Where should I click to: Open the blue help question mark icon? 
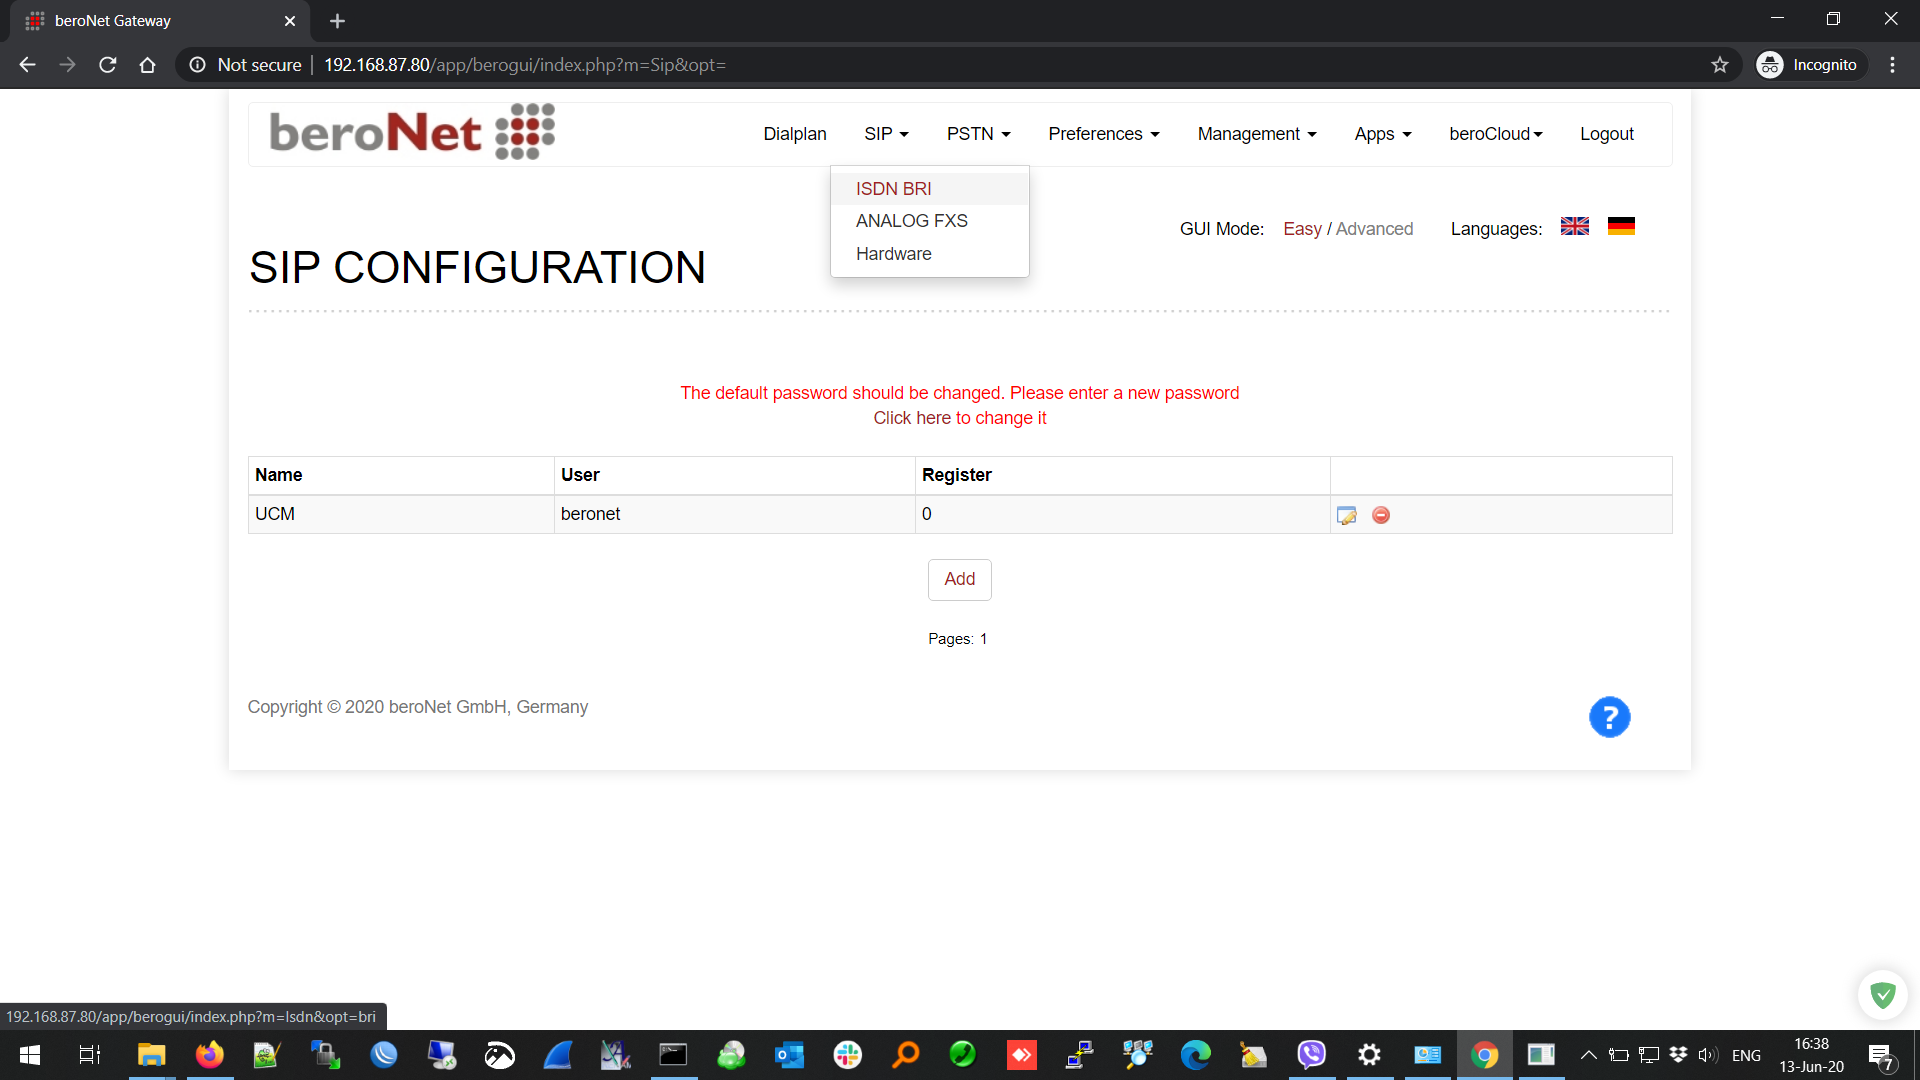point(1609,717)
